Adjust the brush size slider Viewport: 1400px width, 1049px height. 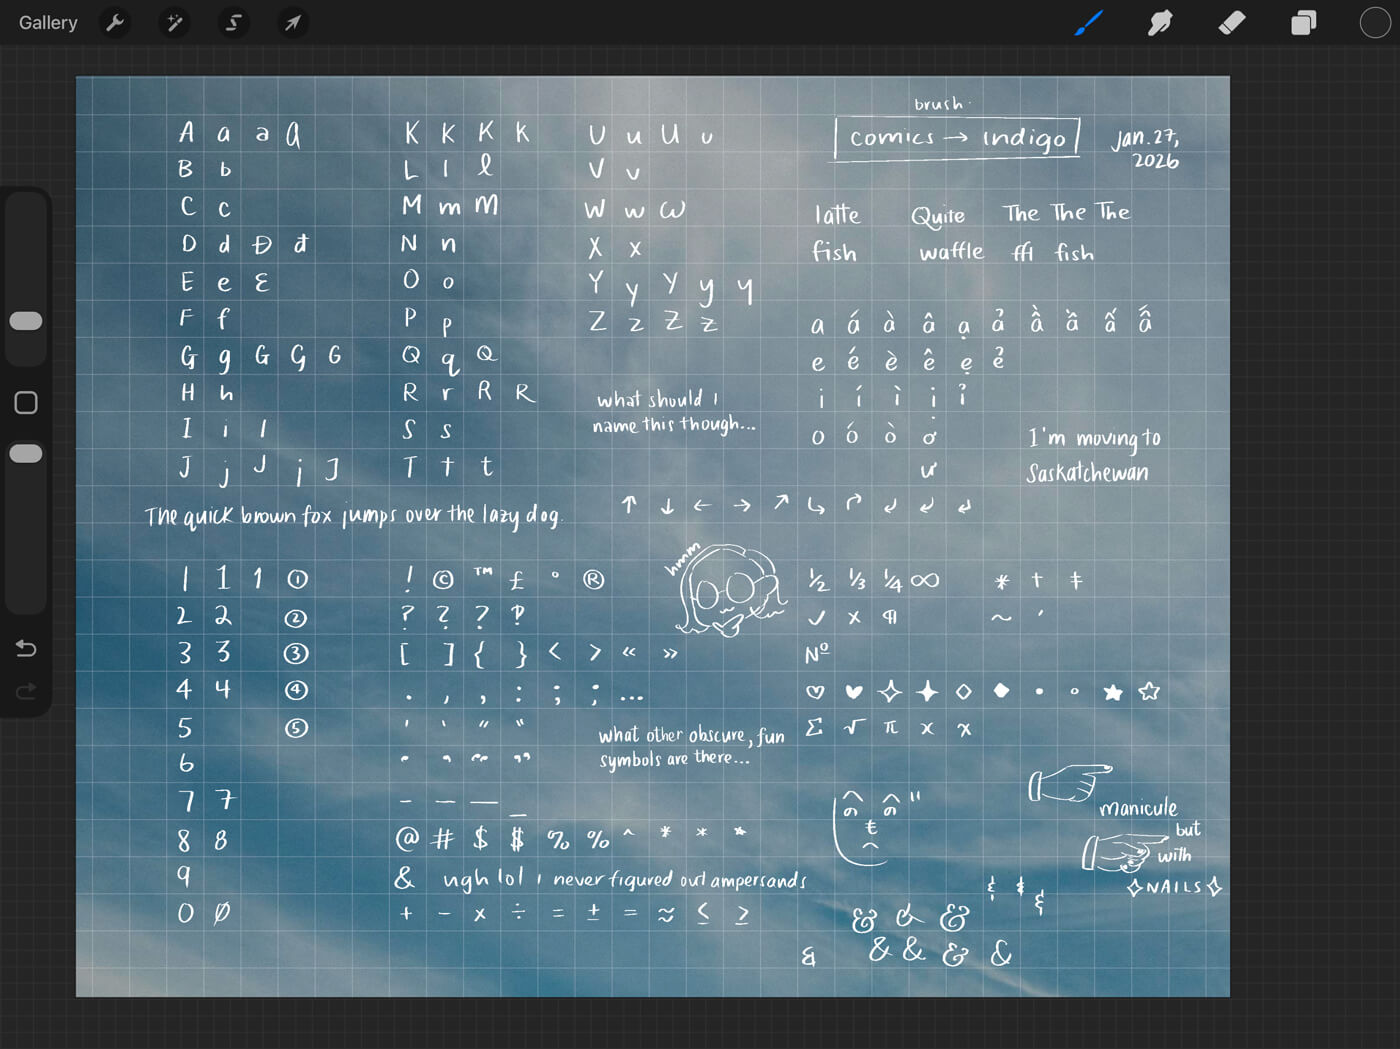tap(26, 320)
